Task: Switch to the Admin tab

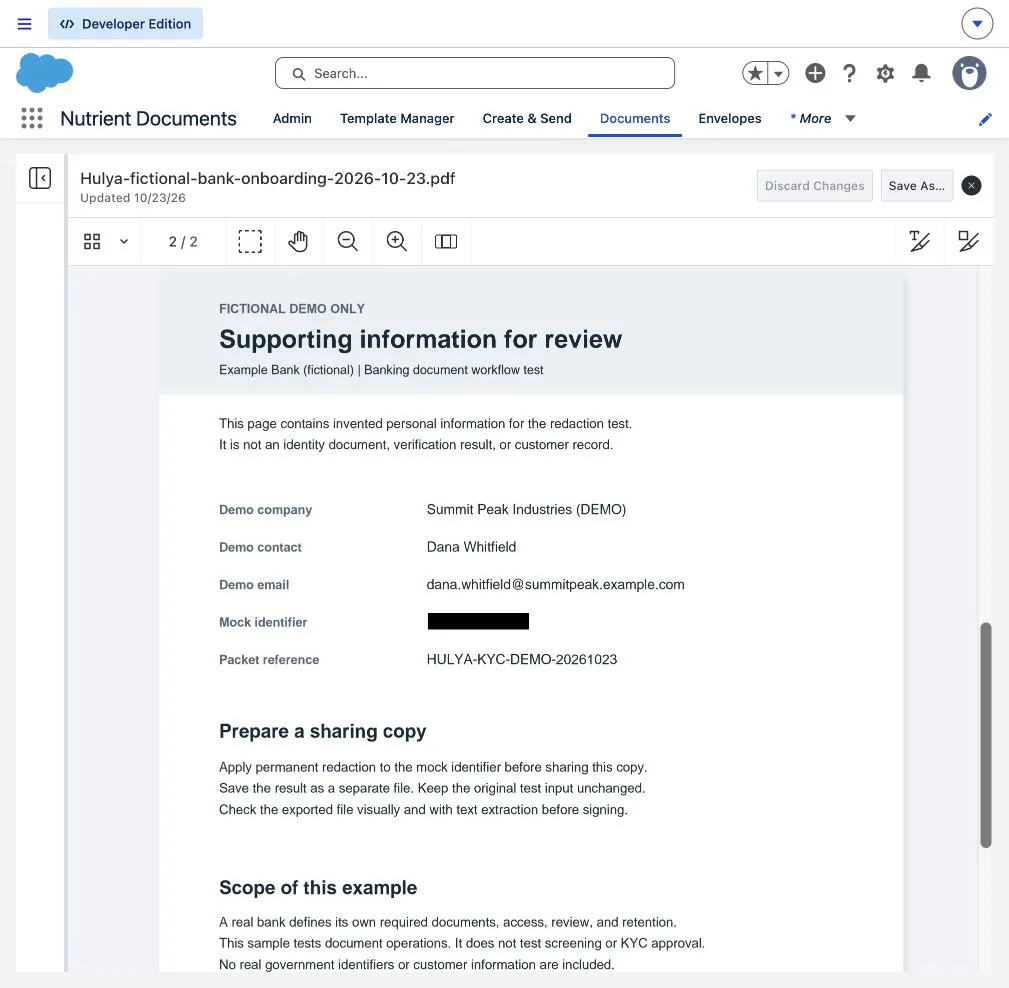Action: [x=292, y=118]
